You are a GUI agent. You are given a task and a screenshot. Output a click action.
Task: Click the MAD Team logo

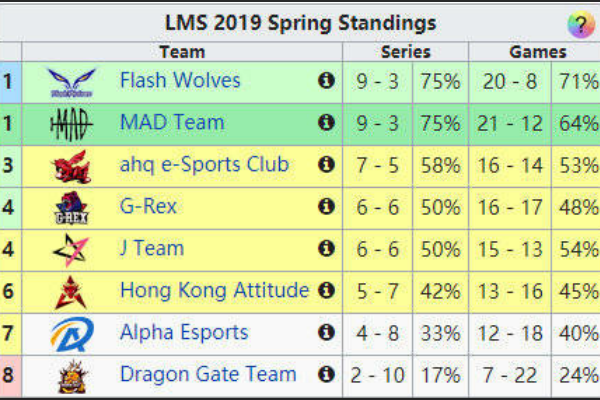[72, 124]
